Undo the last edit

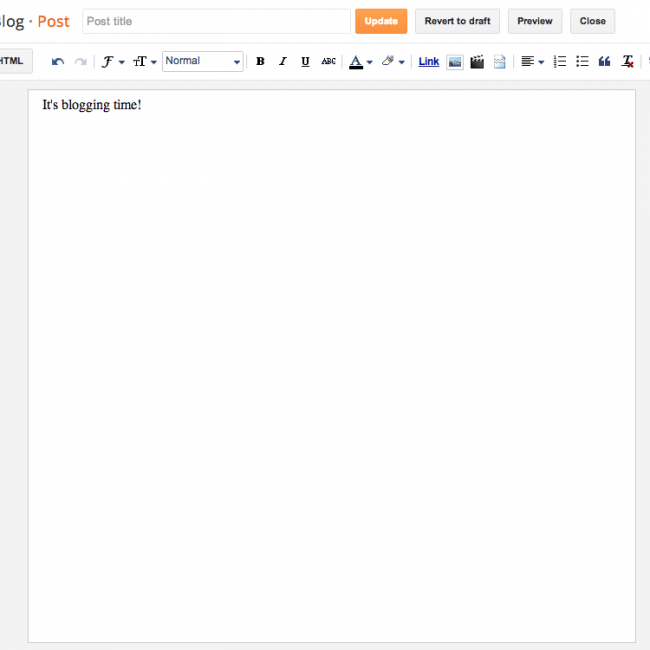coord(58,62)
